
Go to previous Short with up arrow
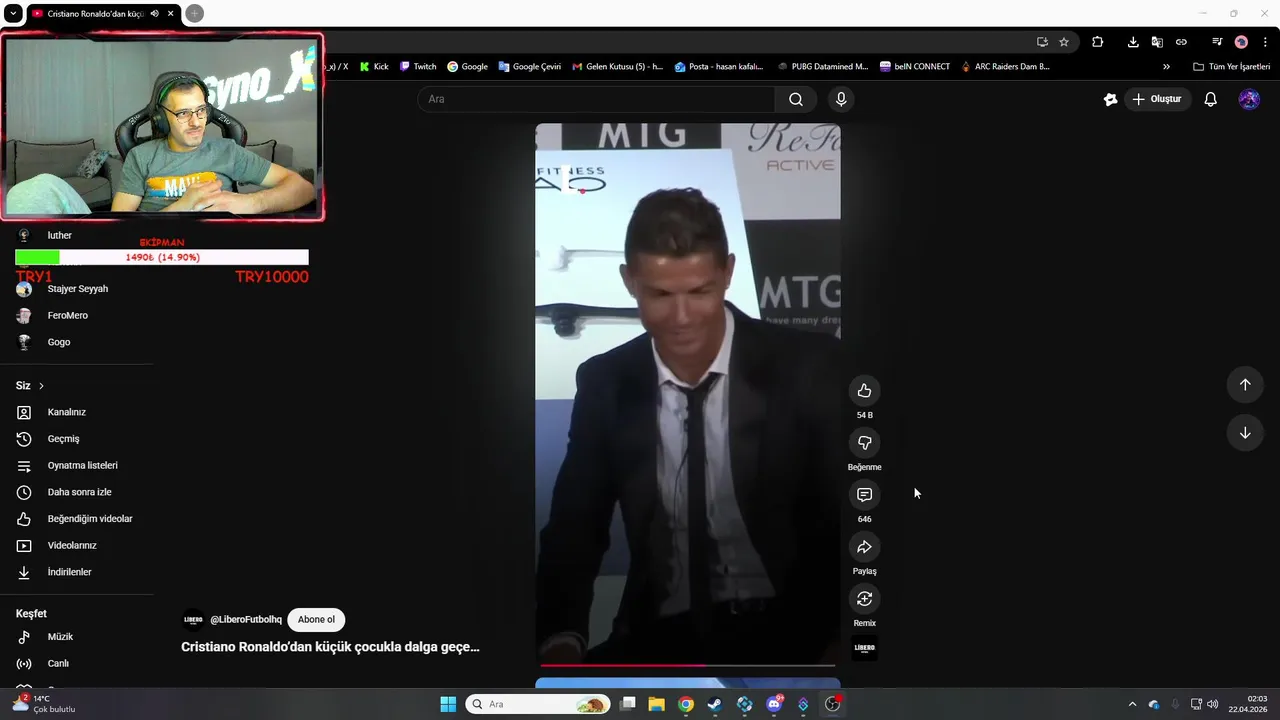click(1245, 385)
